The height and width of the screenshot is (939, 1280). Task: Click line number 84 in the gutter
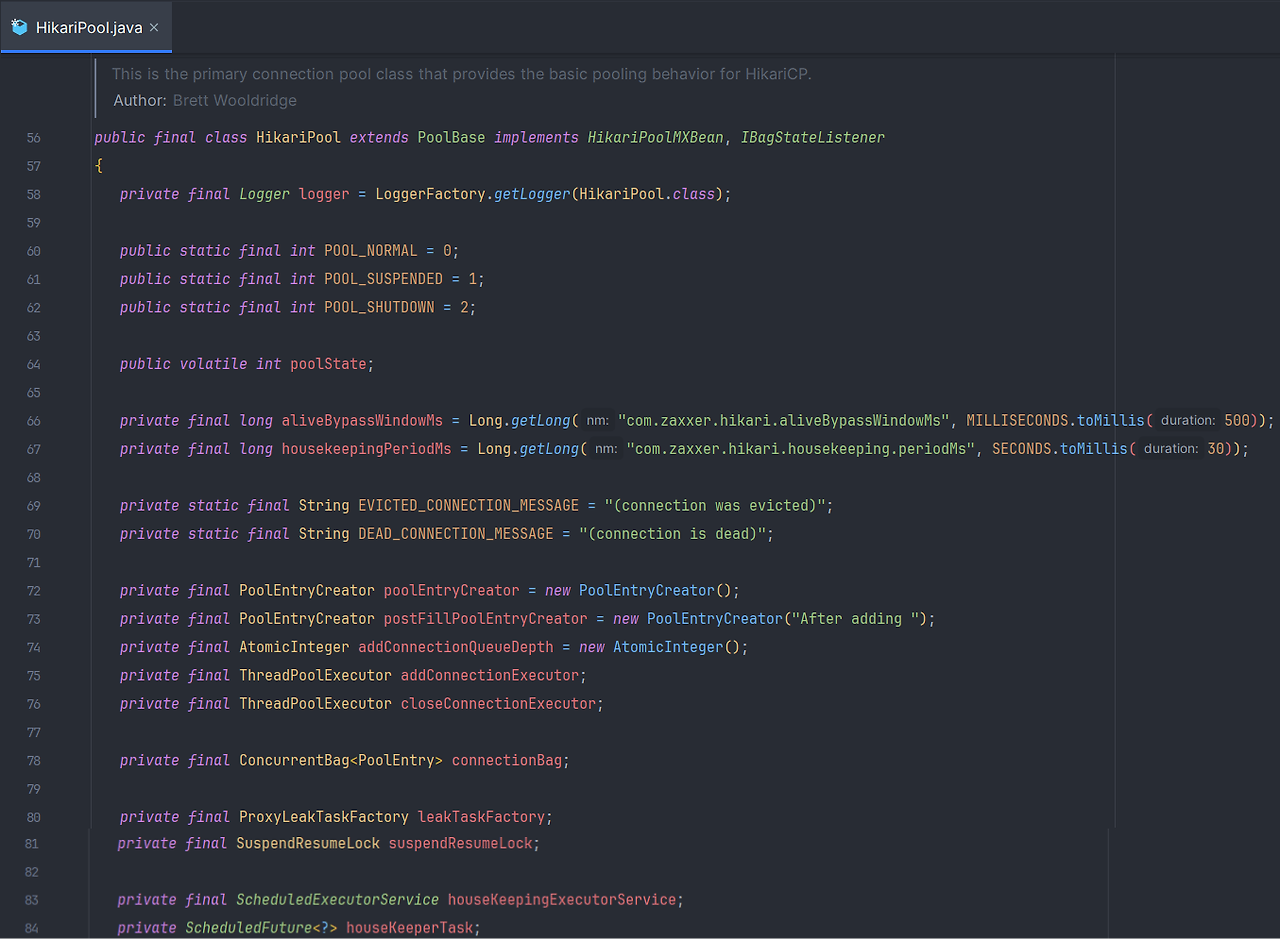(34, 929)
